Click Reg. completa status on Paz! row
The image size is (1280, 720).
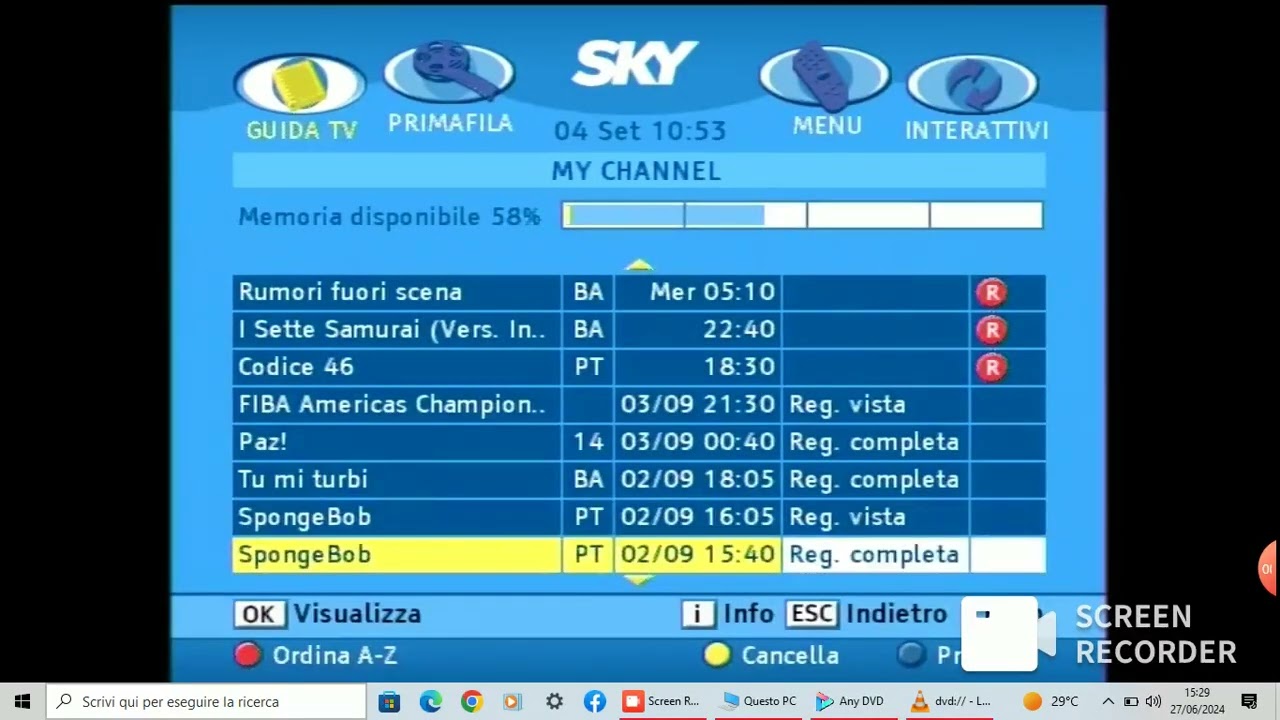874,442
